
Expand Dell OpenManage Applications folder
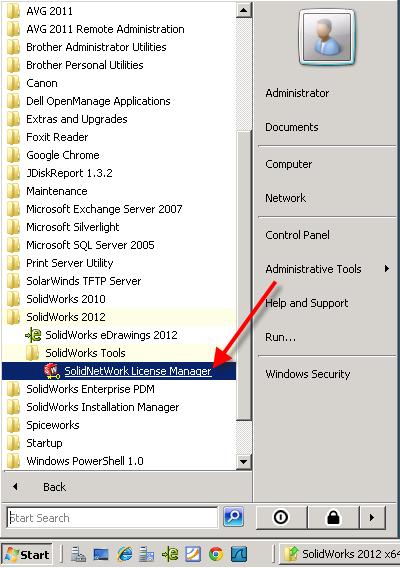[x=119, y=101]
